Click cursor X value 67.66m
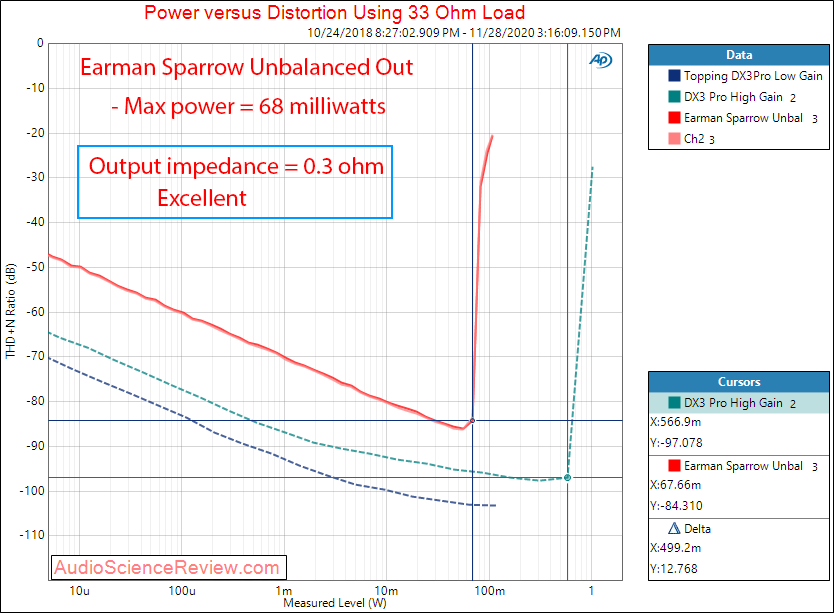The image size is (834, 613). point(675,485)
